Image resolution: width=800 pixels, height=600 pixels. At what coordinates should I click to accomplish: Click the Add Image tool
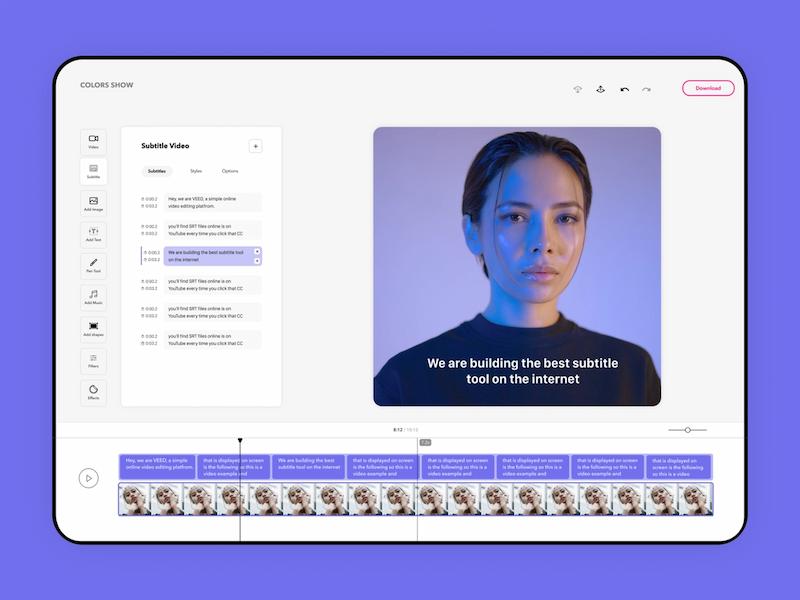pyautogui.click(x=93, y=203)
